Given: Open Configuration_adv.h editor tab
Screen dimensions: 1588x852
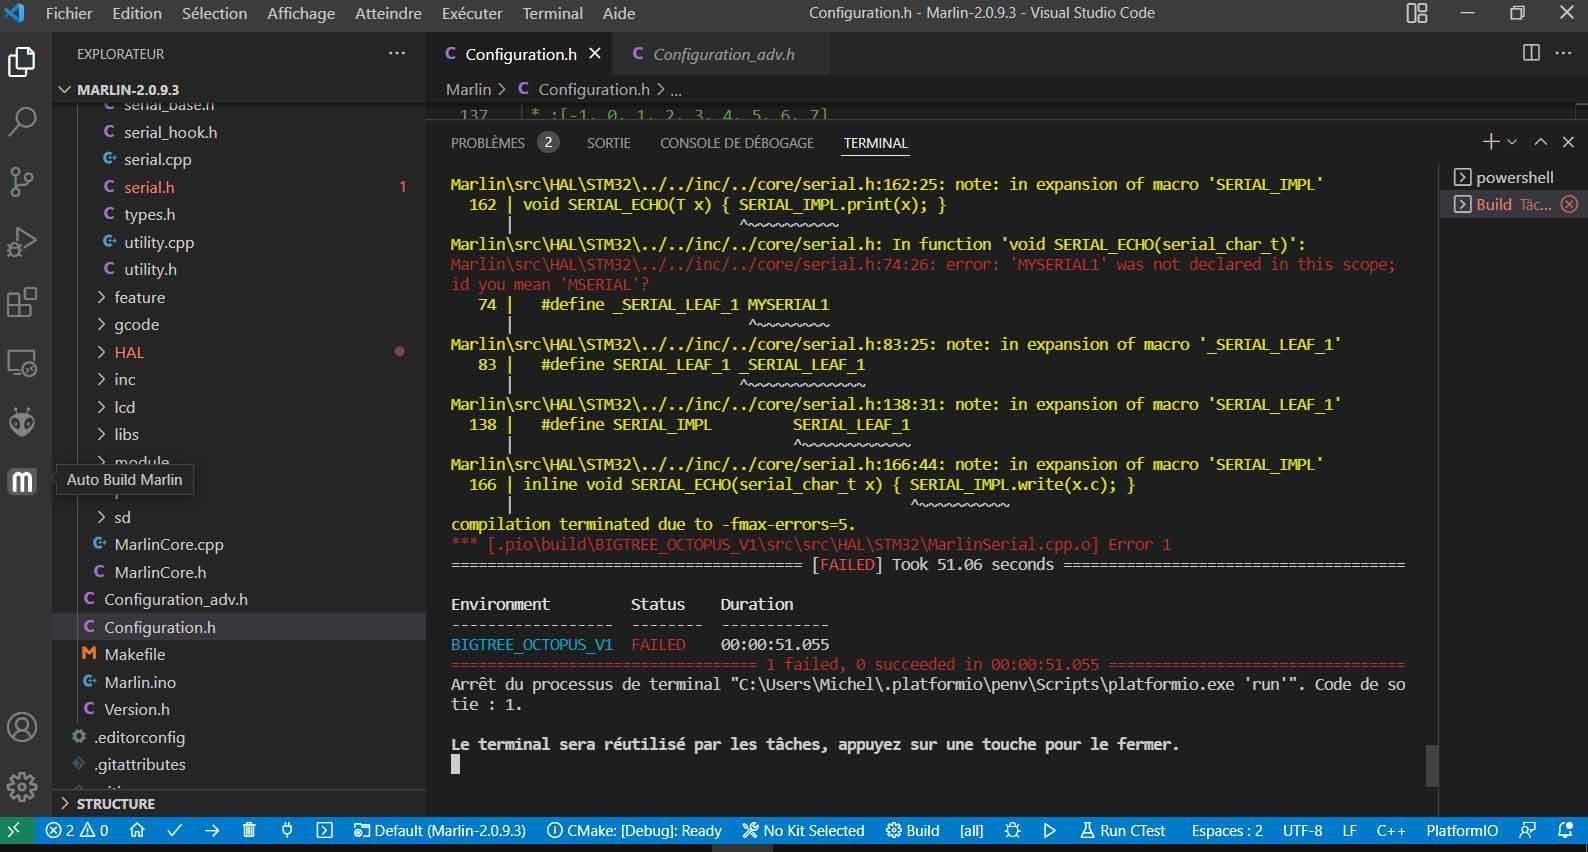Looking at the screenshot, I should 723,54.
